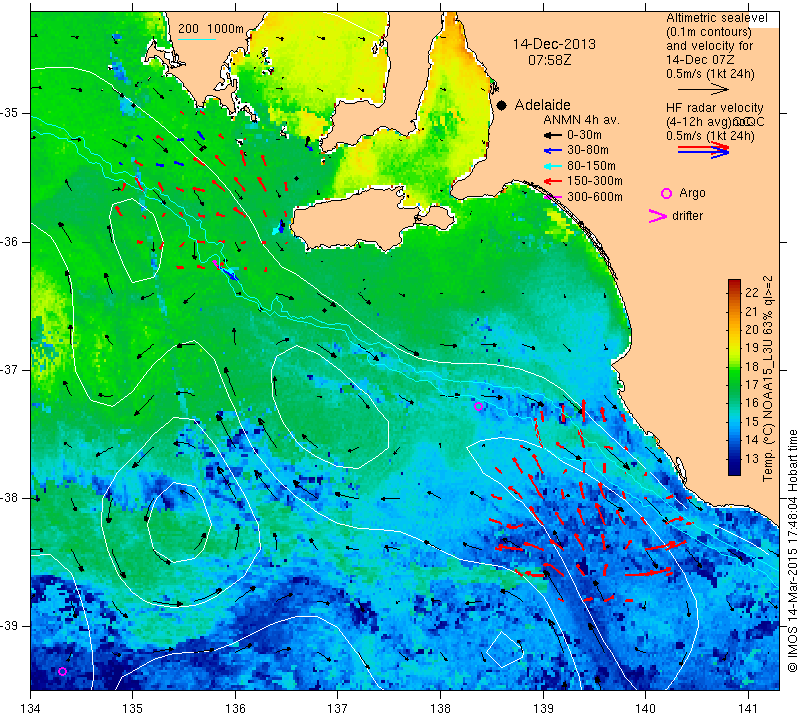Screen dimensions: 800x720
Task: Click the blue 30-80m legend arrow
Action: point(553,151)
